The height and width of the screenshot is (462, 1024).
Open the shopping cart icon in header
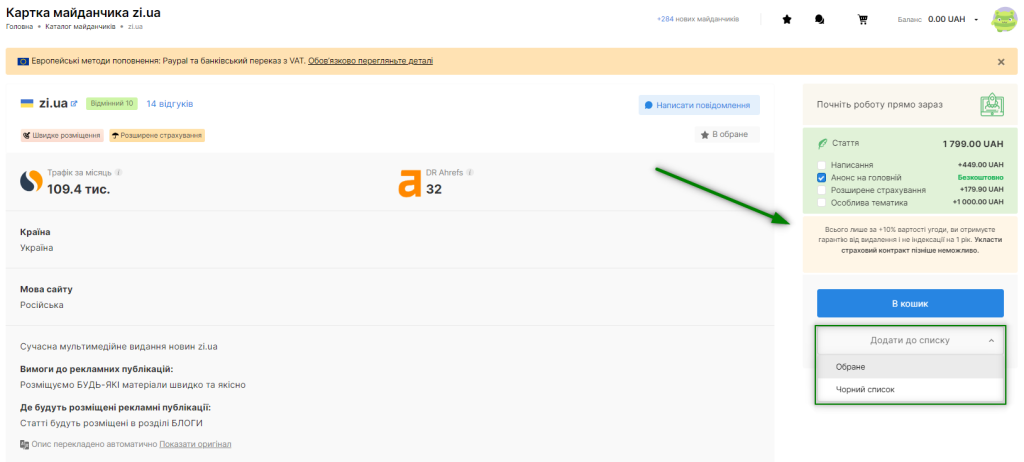(862, 19)
